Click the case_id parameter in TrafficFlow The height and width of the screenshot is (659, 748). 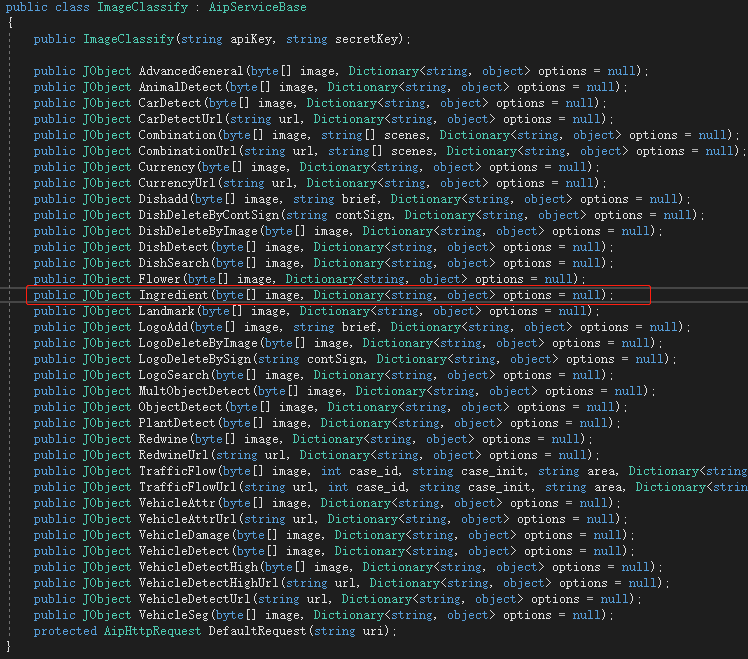point(374,471)
